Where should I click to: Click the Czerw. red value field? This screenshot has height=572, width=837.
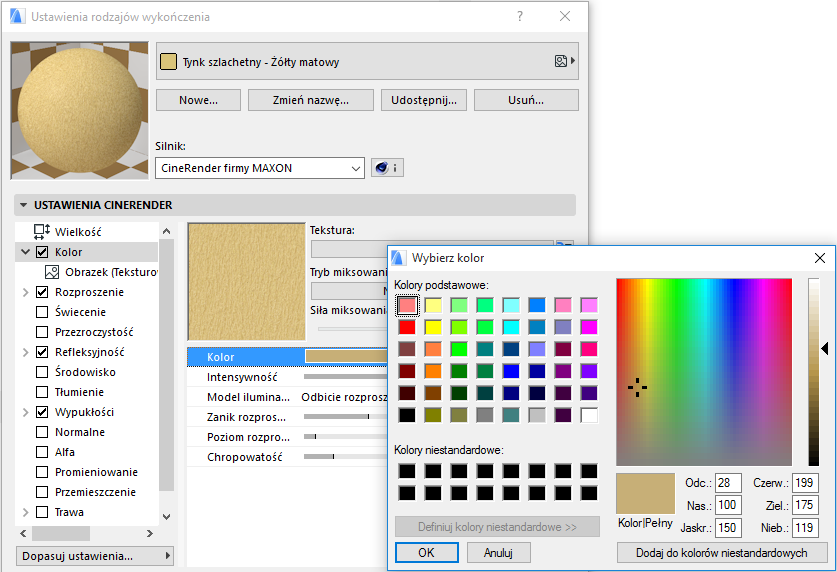[x=805, y=483]
